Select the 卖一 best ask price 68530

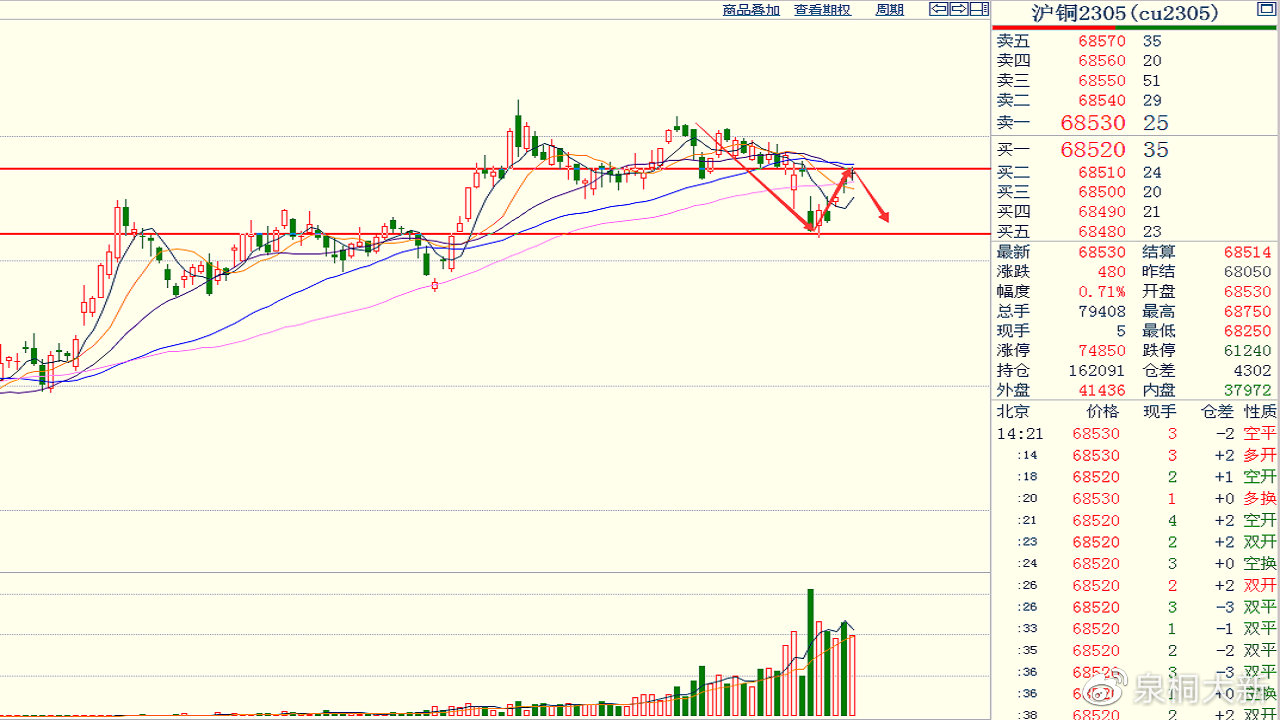pos(1093,123)
